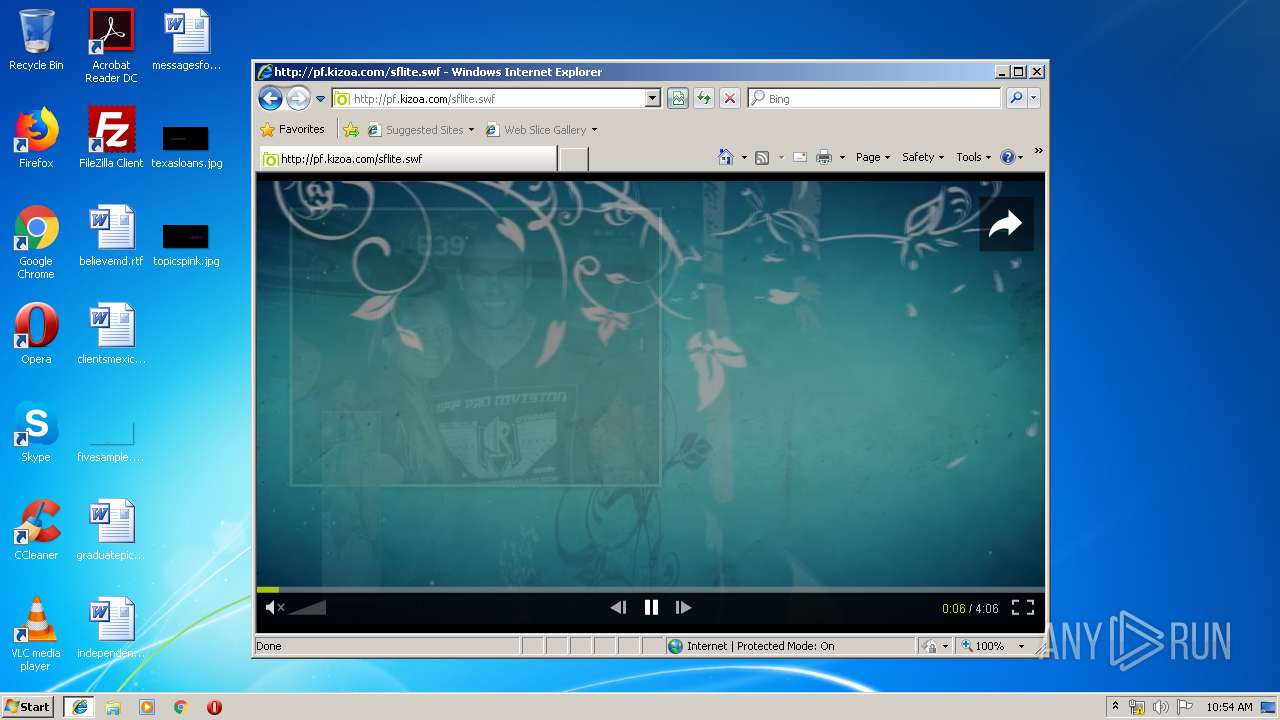Screen dimensions: 1280x720
Task: Select FileZilla Client desktop icon
Action: pyautogui.click(x=111, y=137)
